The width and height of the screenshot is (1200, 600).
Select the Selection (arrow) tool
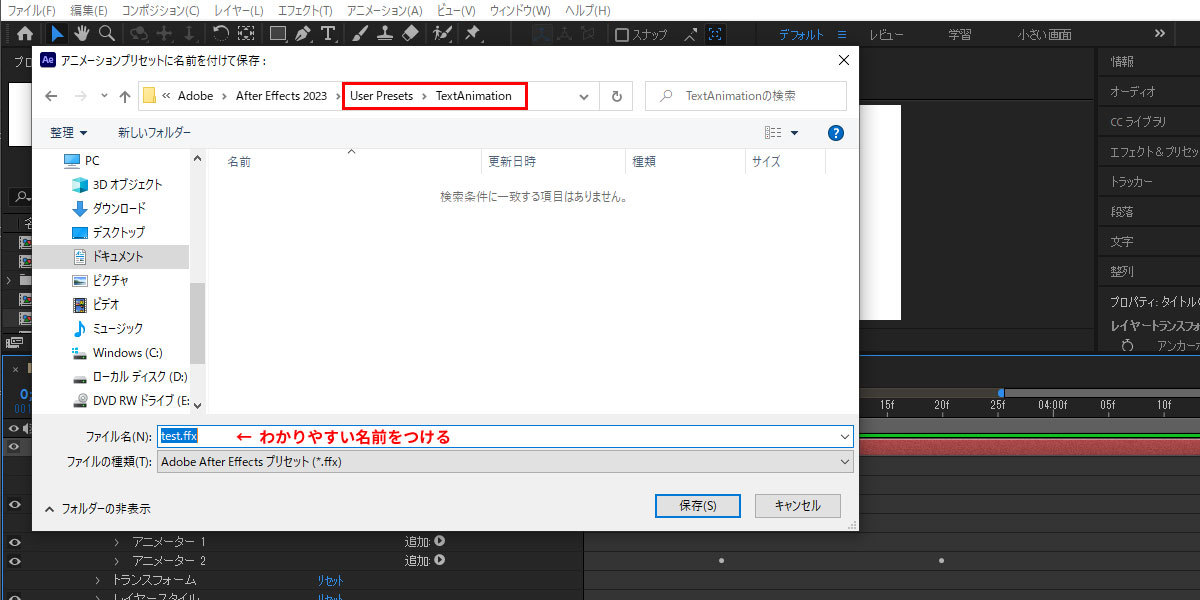coord(58,34)
